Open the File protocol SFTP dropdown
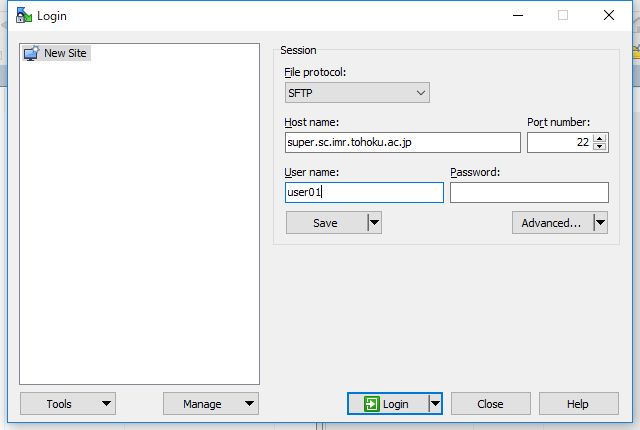Screen dimensions: 640x430 coord(357,93)
